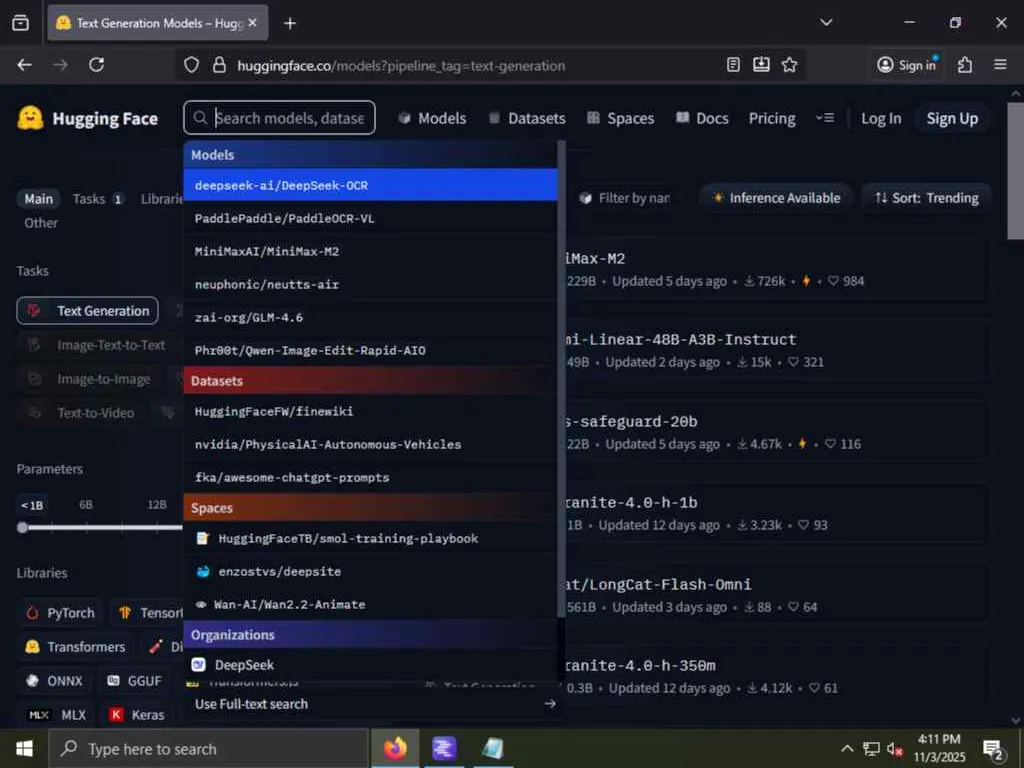This screenshot has width=1024, height=768.
Task: Bookmark this page with star icon
Action: pos(790,65)
